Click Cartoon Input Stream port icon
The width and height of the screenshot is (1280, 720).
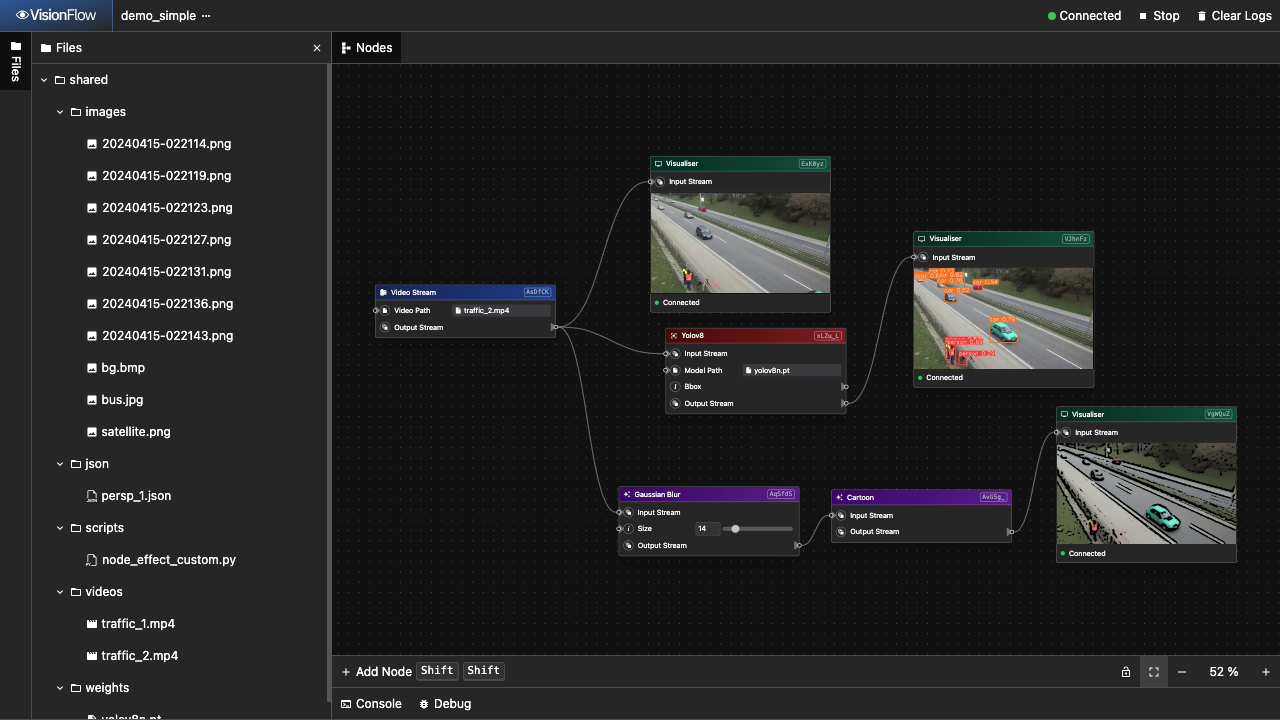[841, 516]
